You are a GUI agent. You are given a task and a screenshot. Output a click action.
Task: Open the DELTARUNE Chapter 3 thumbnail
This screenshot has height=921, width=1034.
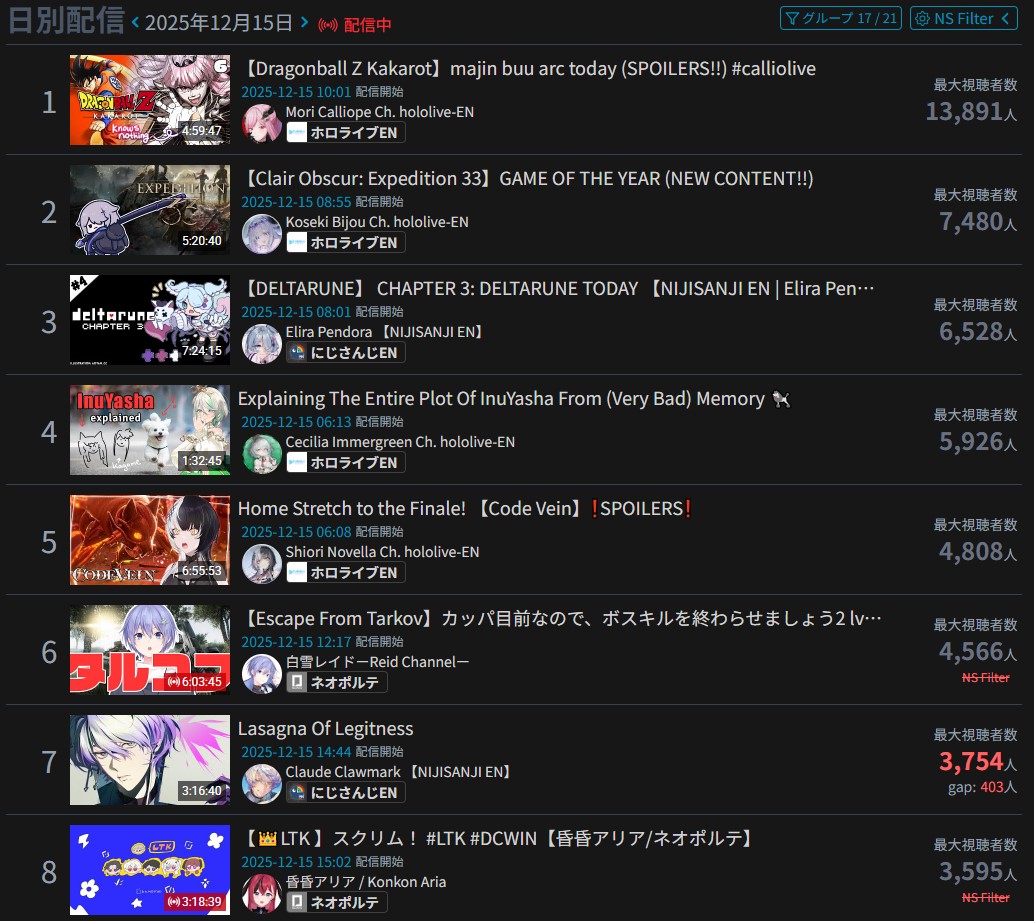click(150, 320)
